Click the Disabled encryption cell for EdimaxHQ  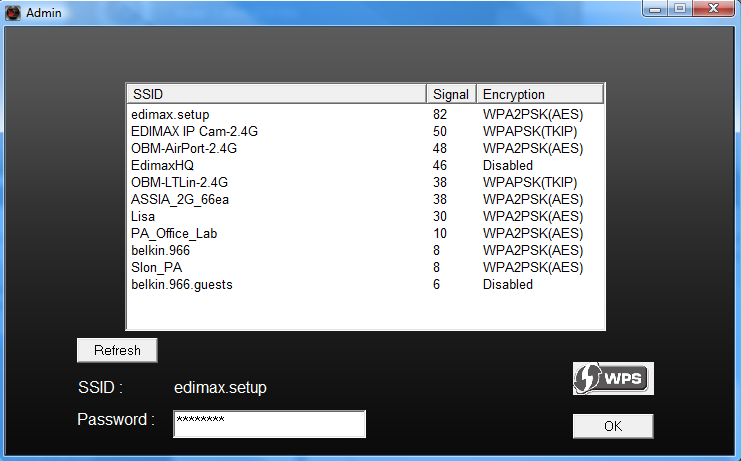click(x=508, y=165)
